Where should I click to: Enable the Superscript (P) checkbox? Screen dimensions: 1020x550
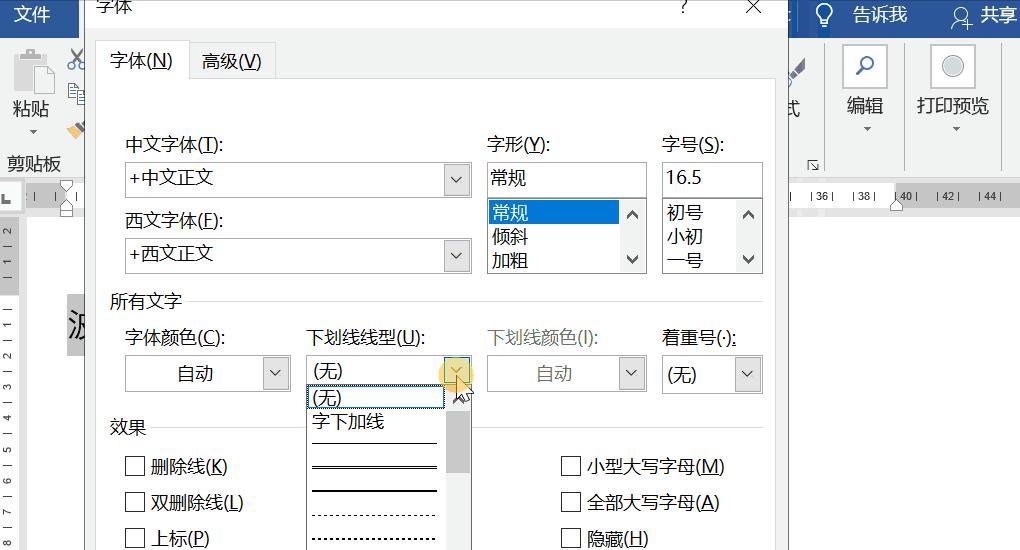(135, 538)
